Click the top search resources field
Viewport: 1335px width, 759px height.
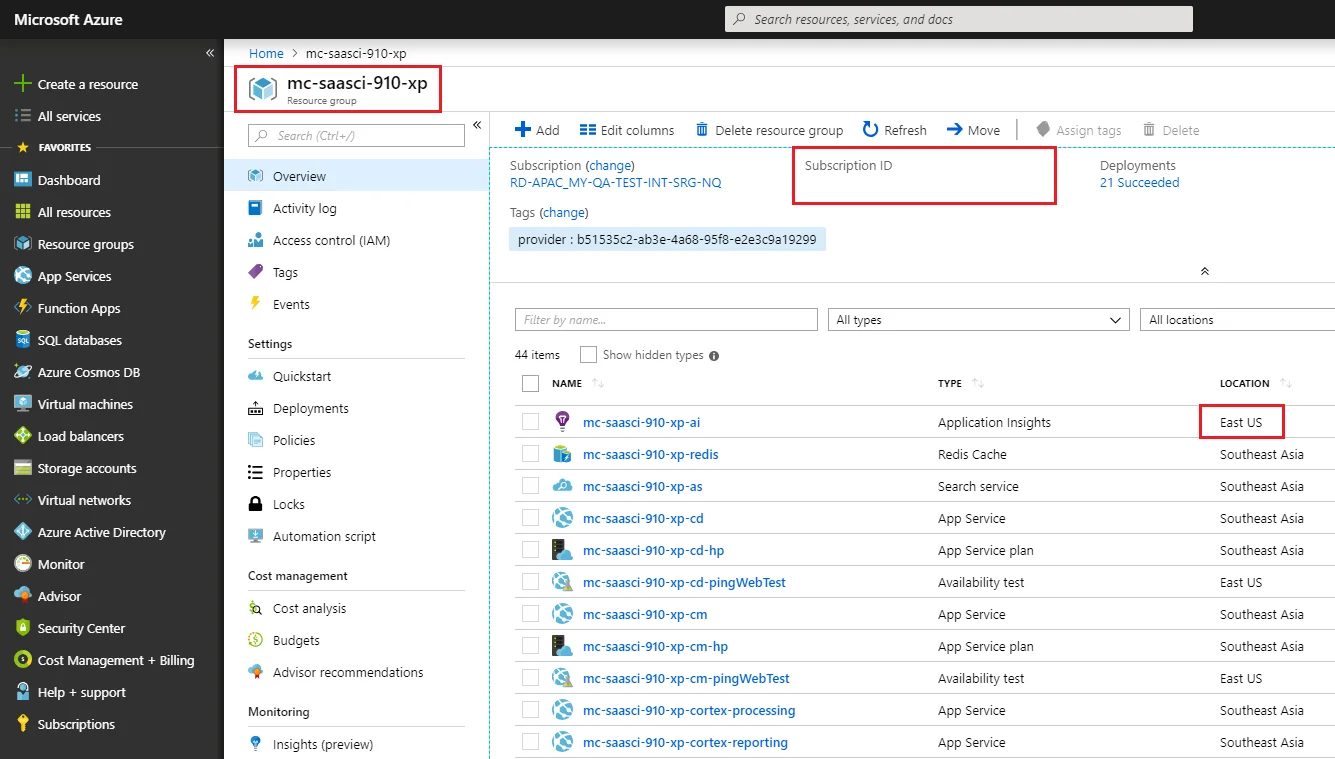[x=959, y=19]
